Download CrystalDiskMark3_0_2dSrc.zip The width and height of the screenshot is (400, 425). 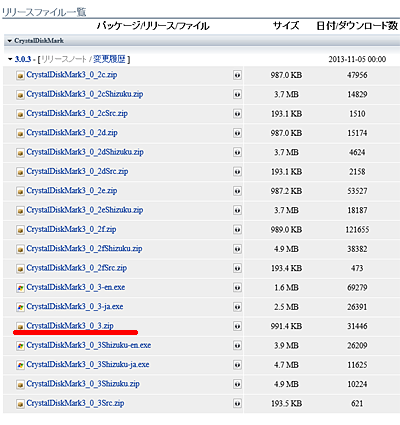[77, 171]
